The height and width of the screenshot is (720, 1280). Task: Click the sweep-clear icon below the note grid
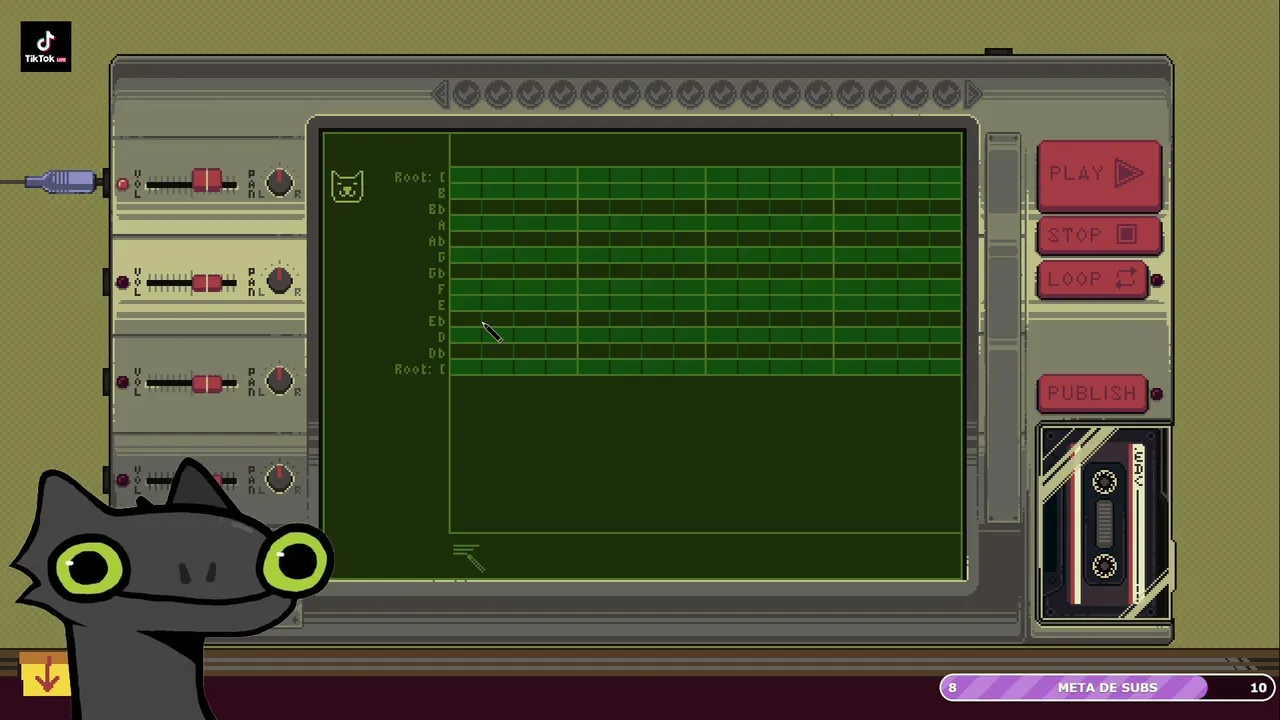(468, 557)
